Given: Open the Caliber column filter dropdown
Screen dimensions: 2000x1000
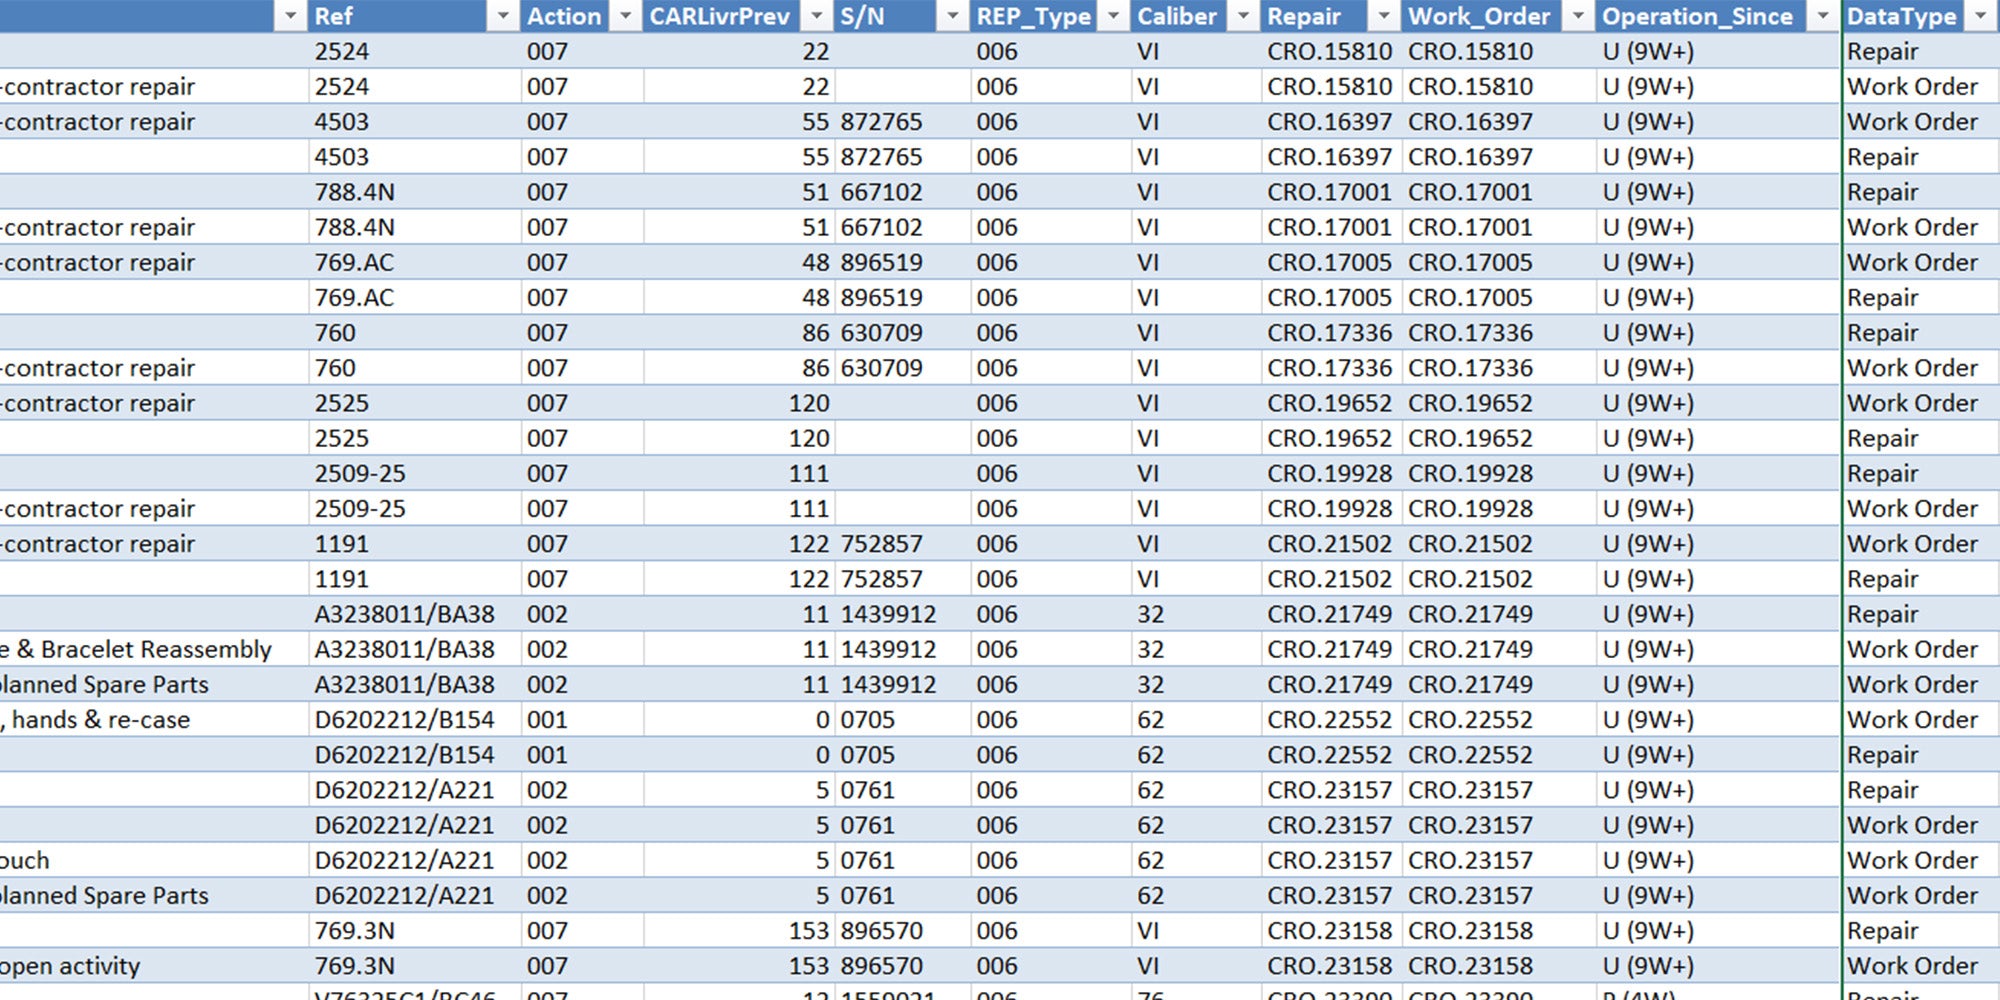Looking at the screenshot, I should tap(1243, 16).
